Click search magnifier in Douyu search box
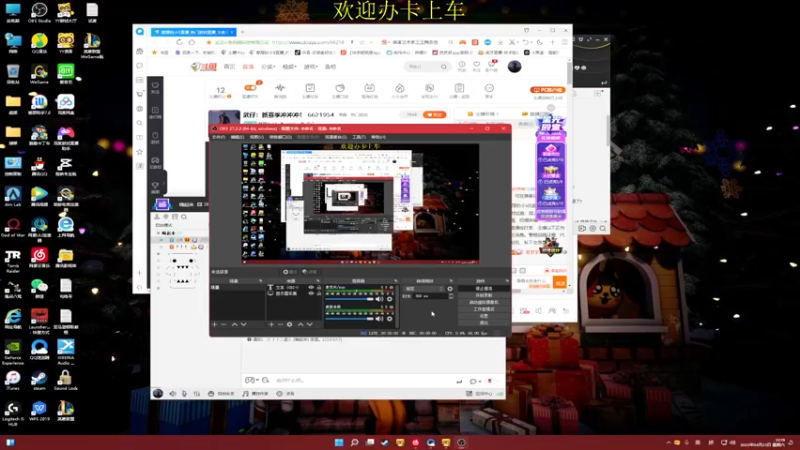This screenshot has width=800, height=450. click(444, 67)
